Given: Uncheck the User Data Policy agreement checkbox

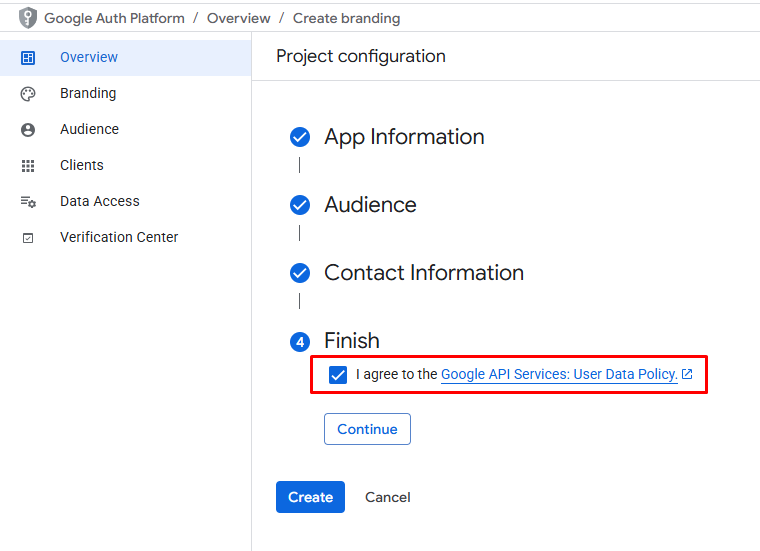Looking at the screenshot, I should tap(338, 375).
